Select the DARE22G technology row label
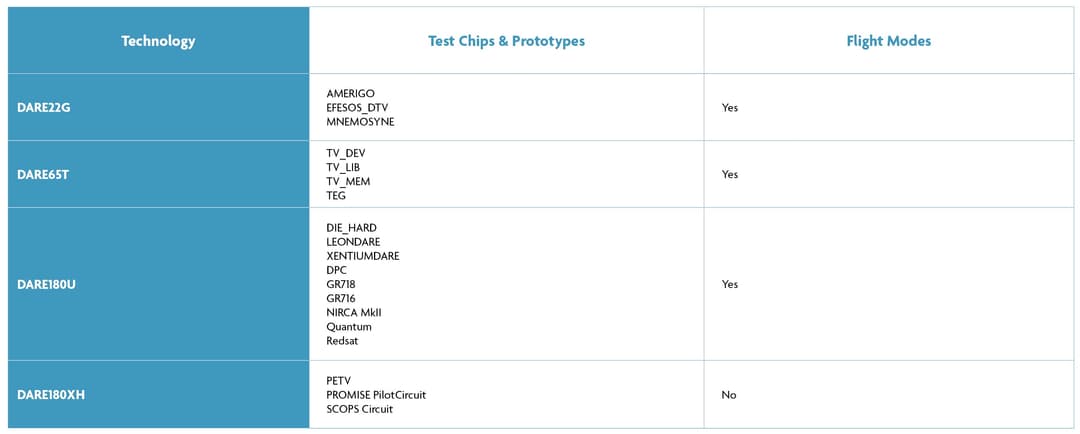Image resolution: width=1080 pixels, height=434 pixels. tap(44, 107)
